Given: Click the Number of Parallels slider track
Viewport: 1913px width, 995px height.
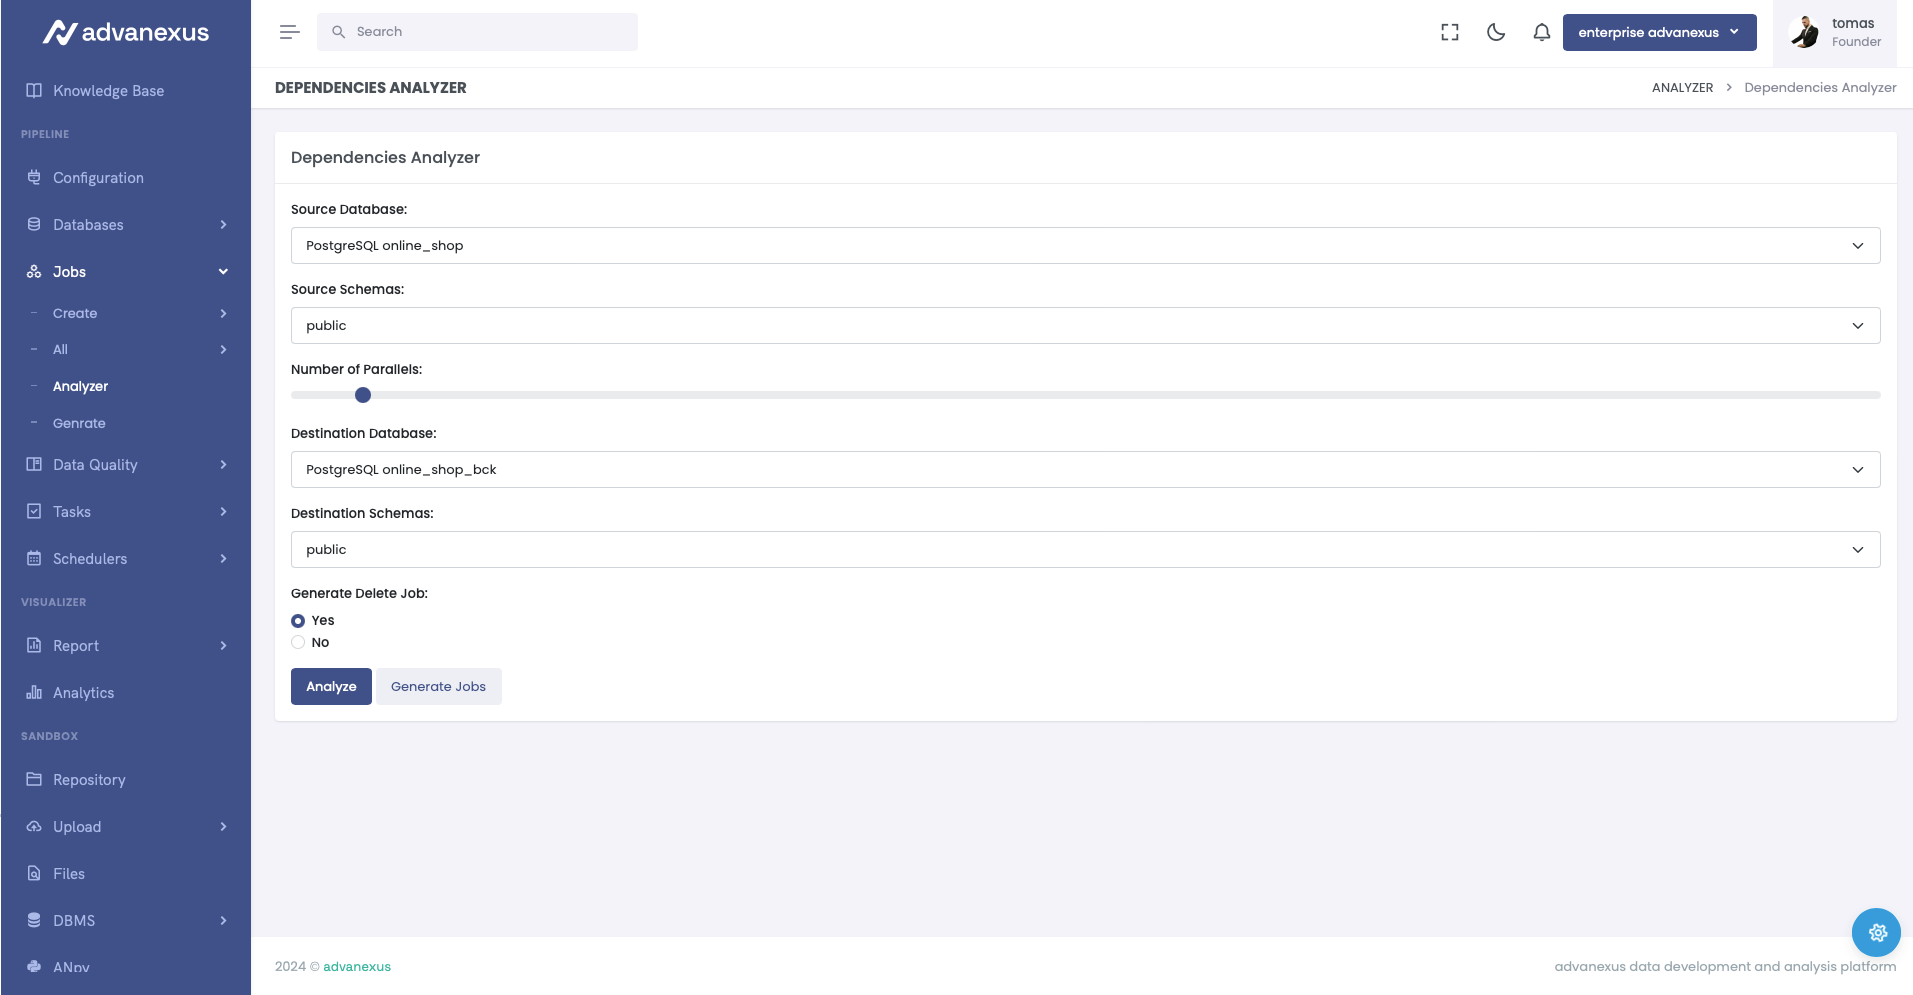Looking at the screenshot, I should (1085, 395).
